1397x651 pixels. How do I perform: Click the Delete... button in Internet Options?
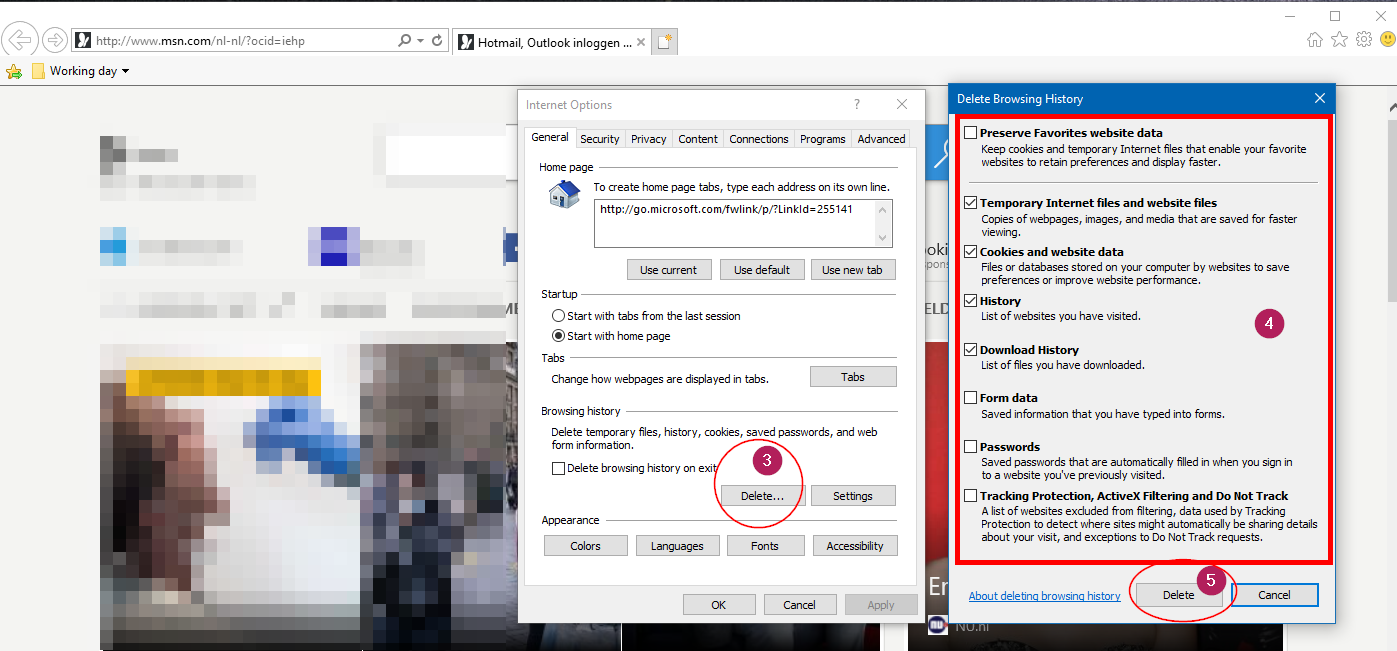point(762,496)
